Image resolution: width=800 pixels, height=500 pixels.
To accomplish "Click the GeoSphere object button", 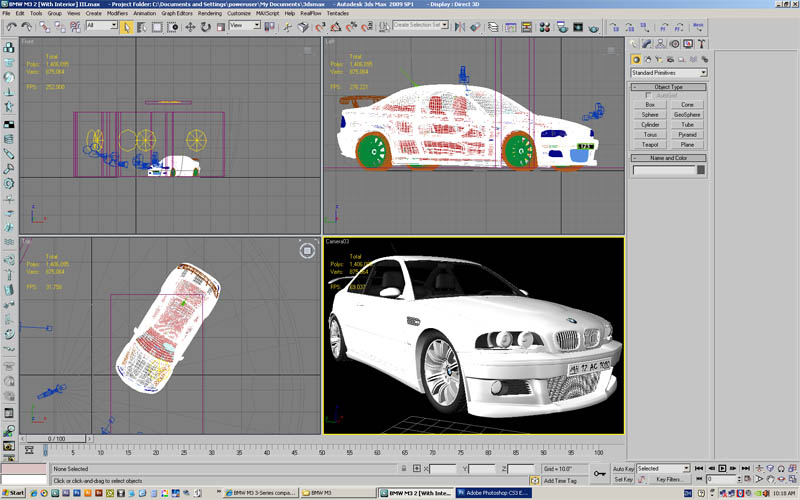I will coord(687,115).
